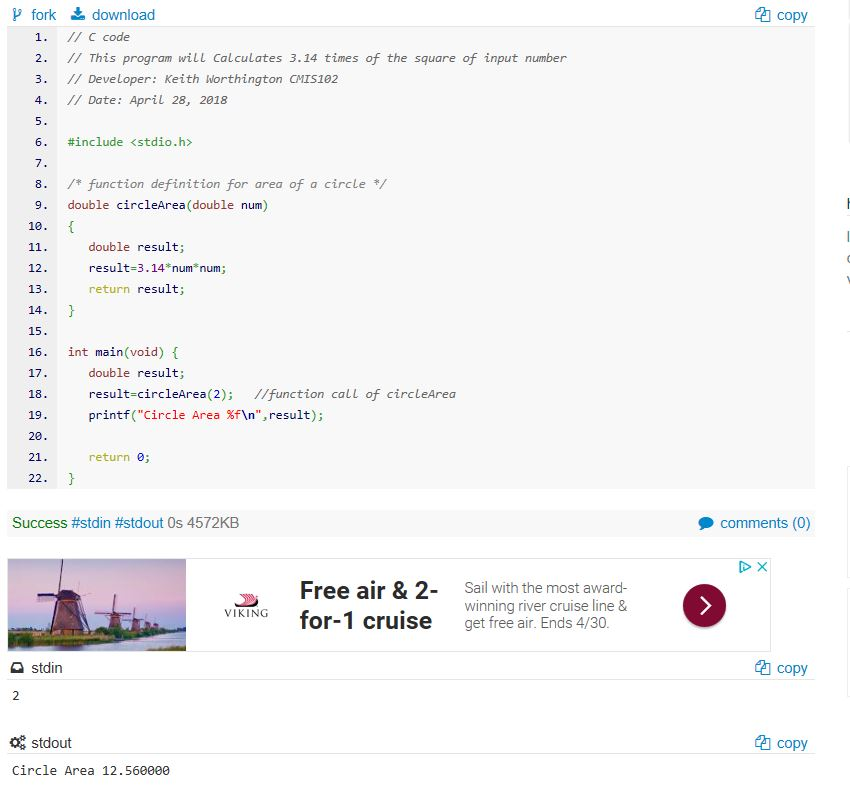850x804 pixels.
Task: Click '#include <stdio.h>' code line
Action: coord(130,142)
